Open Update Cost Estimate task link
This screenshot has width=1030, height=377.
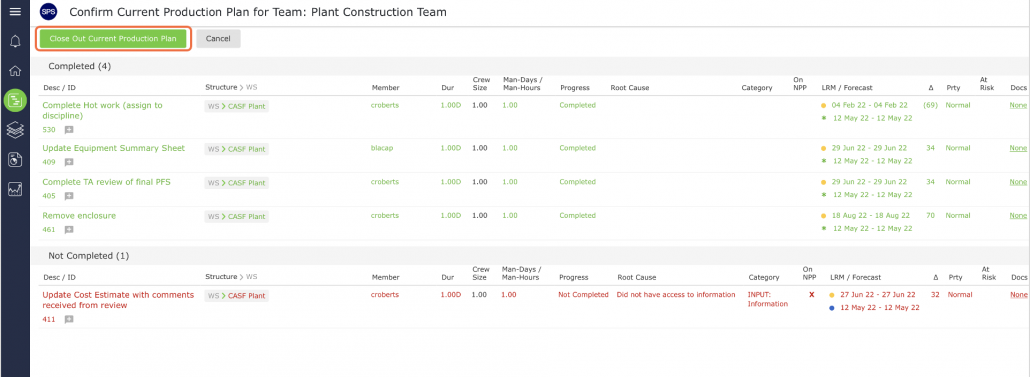118,300
